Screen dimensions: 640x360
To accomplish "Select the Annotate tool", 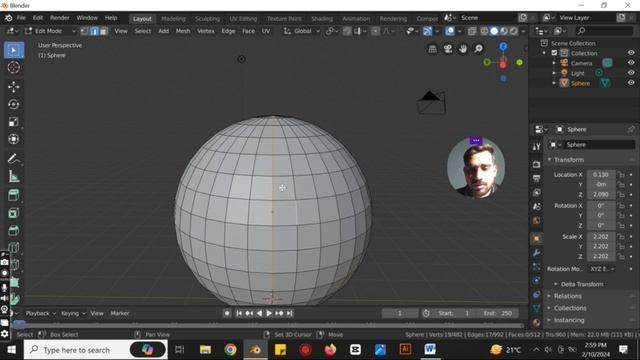I will (x=13, y=159).
